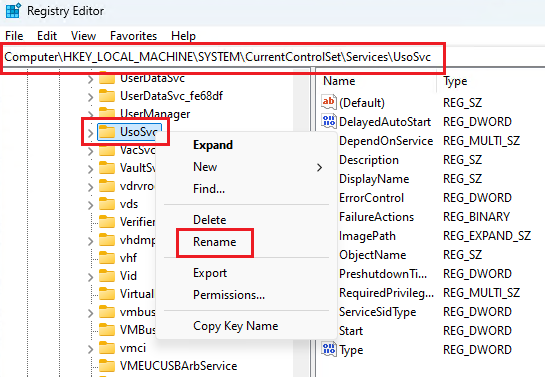The image size is (545, 377).
Task: Select the UsoSvc folder icon
Action: pos(107,132)
